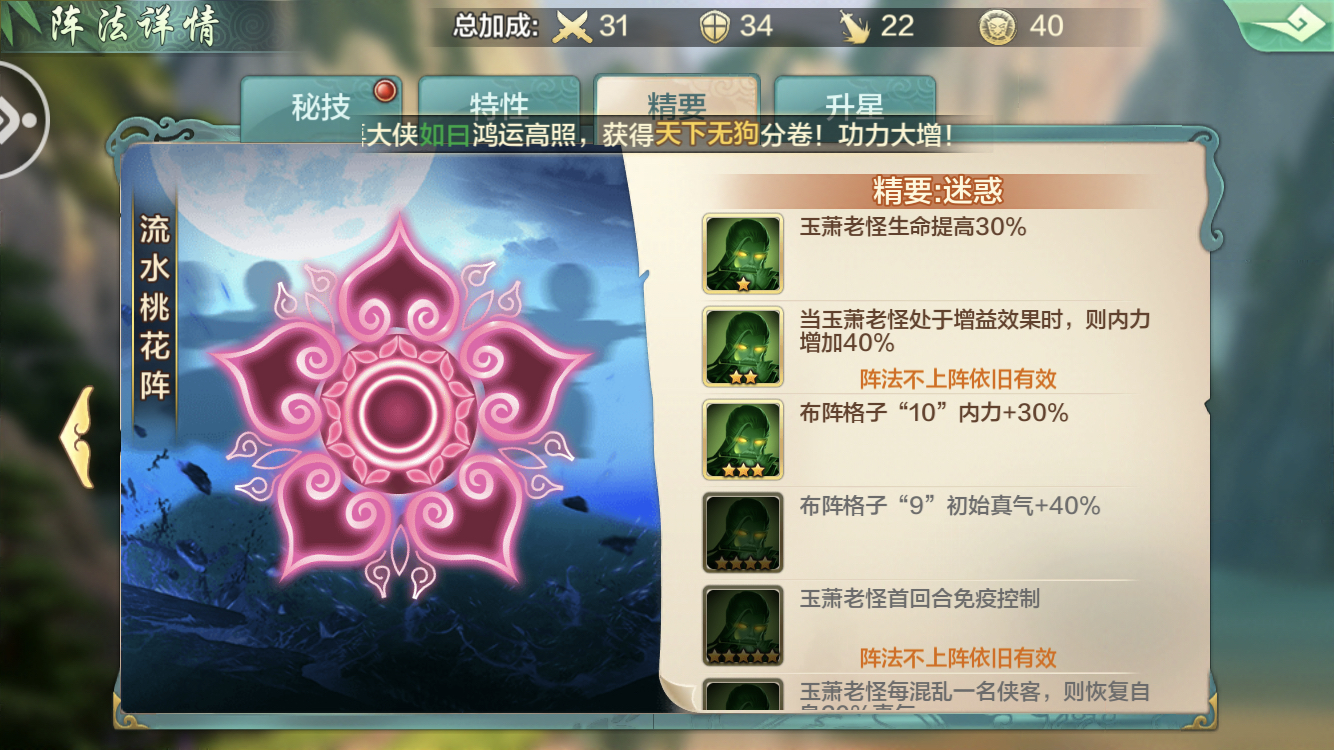Viewport: 1334px width, 750px height.
Task: Tap the 流水桃花阵 vertical name banner
Action: click(x=155, y=309)
